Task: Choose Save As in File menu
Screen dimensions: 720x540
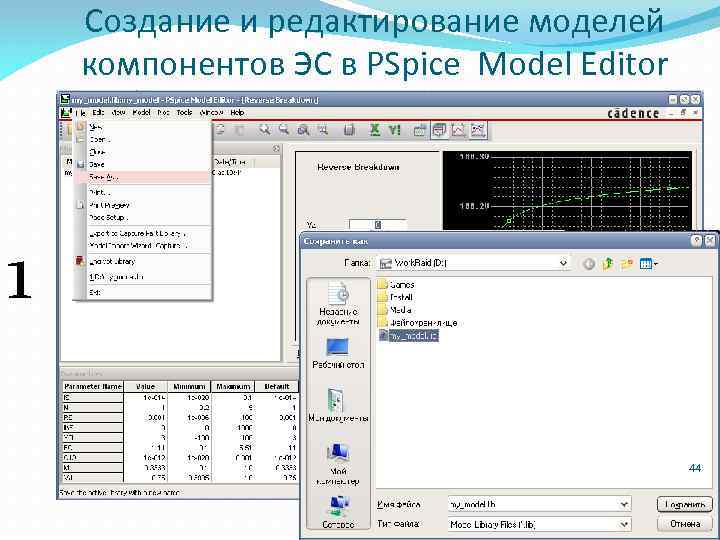Action: (x=143, y=177)
